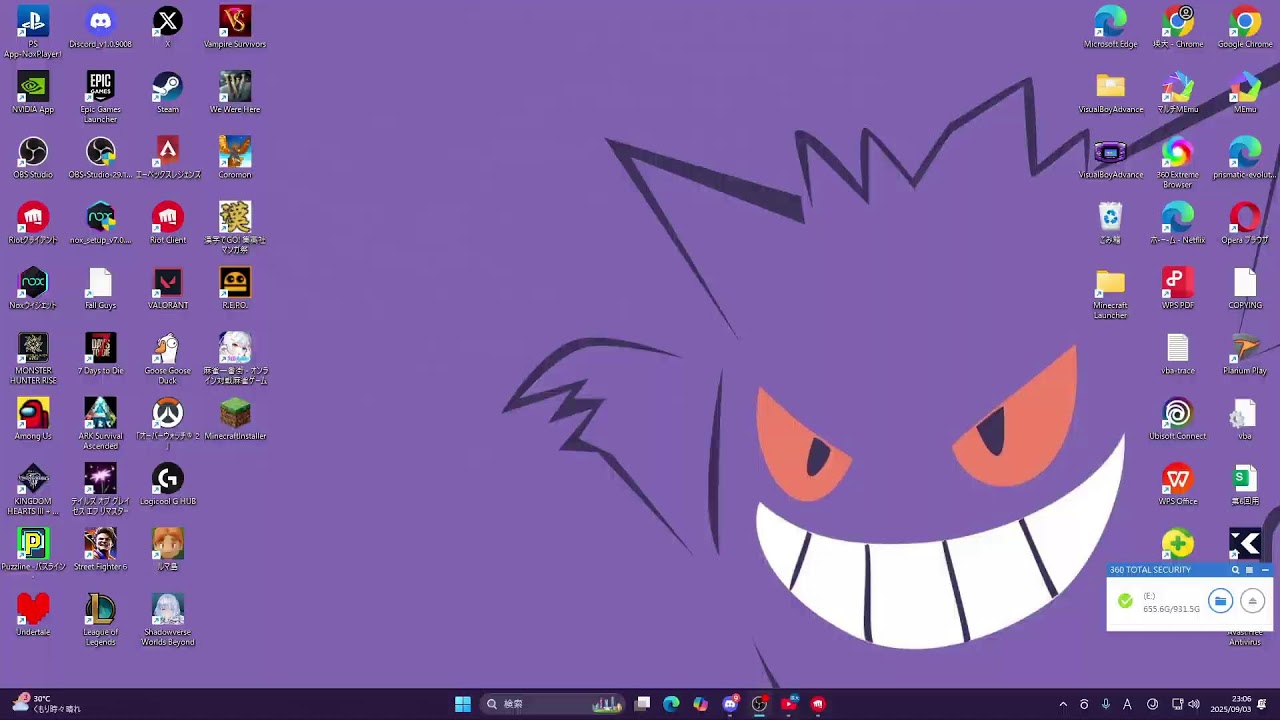
Task: Select the Street Fighter 6 icon
Action: point(100,549)
